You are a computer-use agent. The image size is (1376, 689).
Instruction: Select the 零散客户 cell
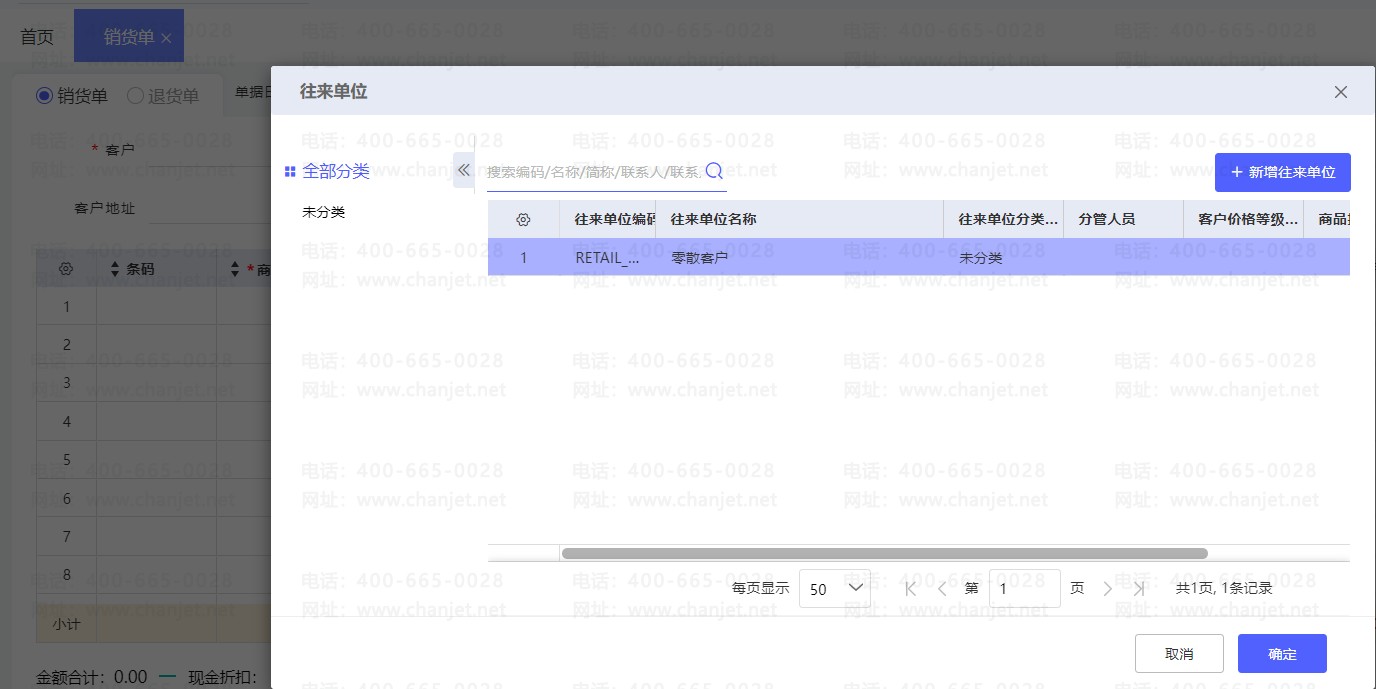(800, 257)
